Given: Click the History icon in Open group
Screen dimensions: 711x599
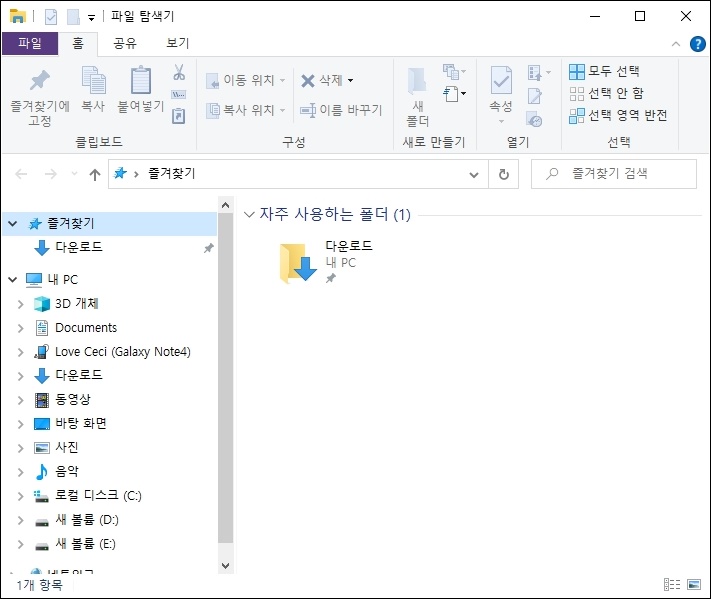Looking at the screenshot, I should click(x=535, y=120).
